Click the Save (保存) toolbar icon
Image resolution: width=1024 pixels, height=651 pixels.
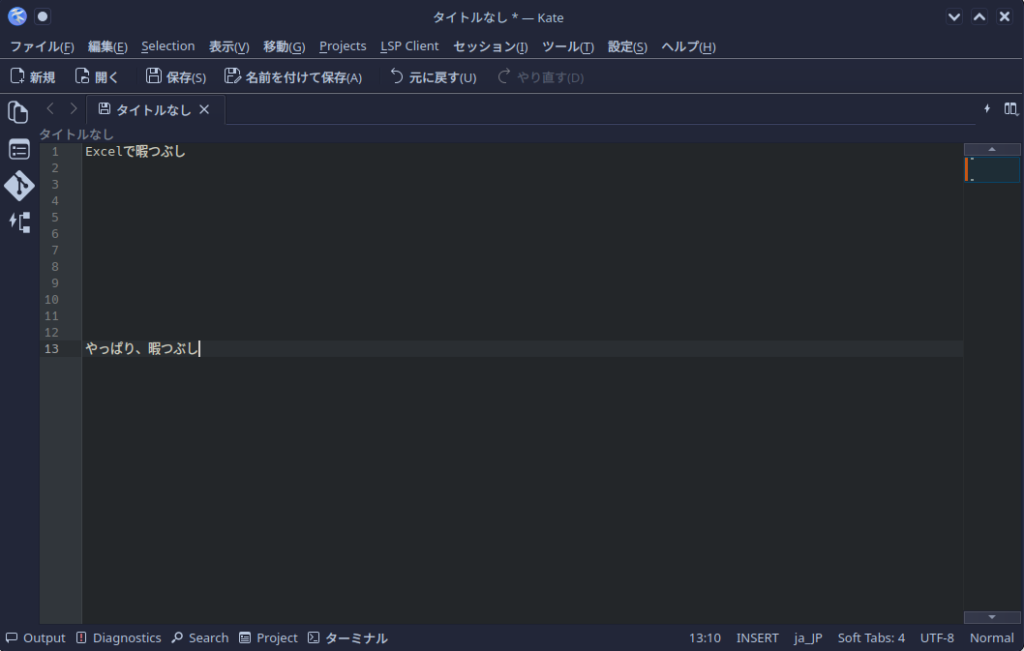(x=153, y=76)
